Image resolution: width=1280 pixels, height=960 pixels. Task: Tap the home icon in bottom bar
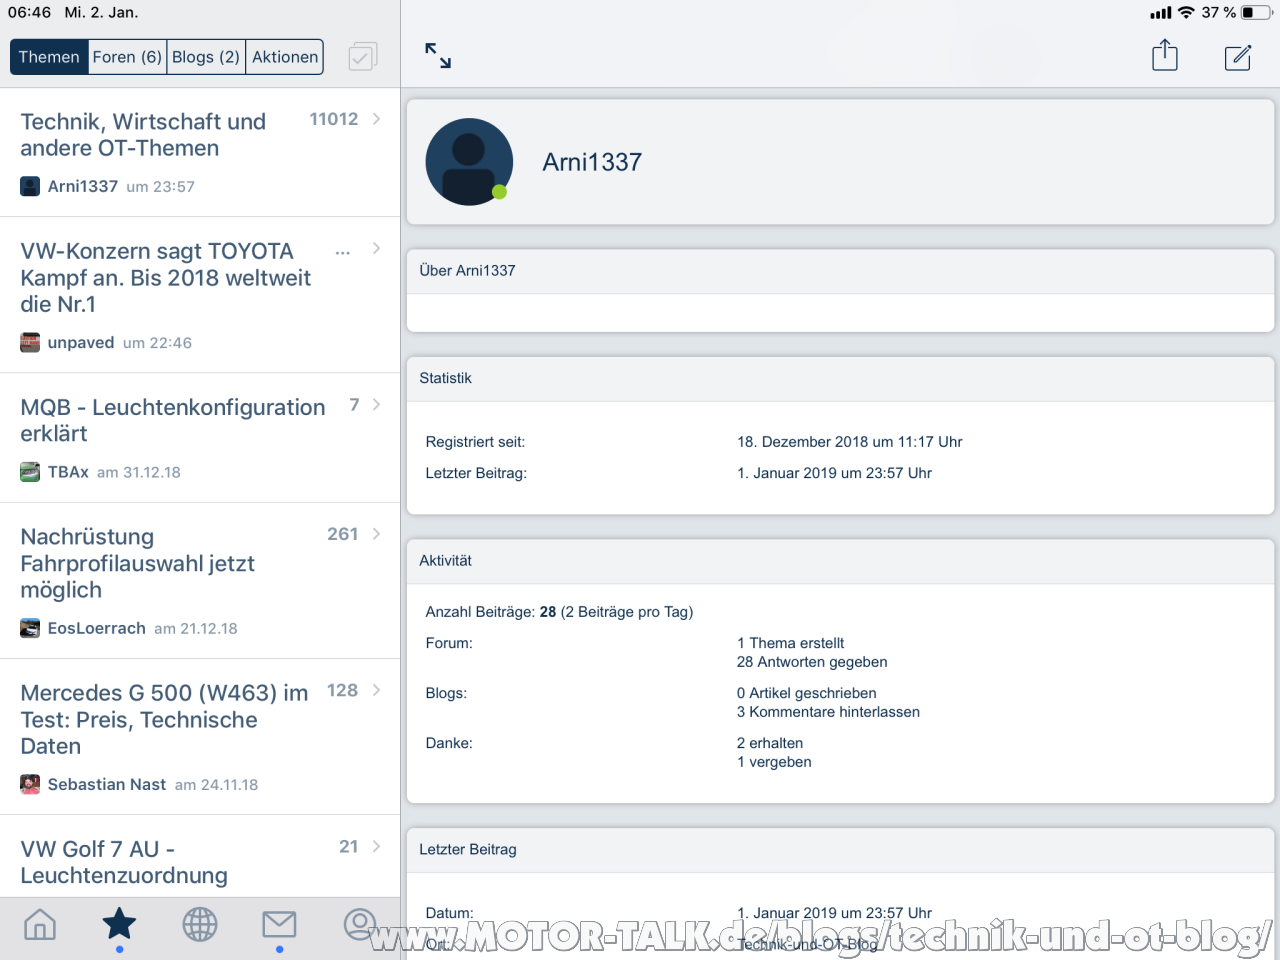[x=40, y=925]
